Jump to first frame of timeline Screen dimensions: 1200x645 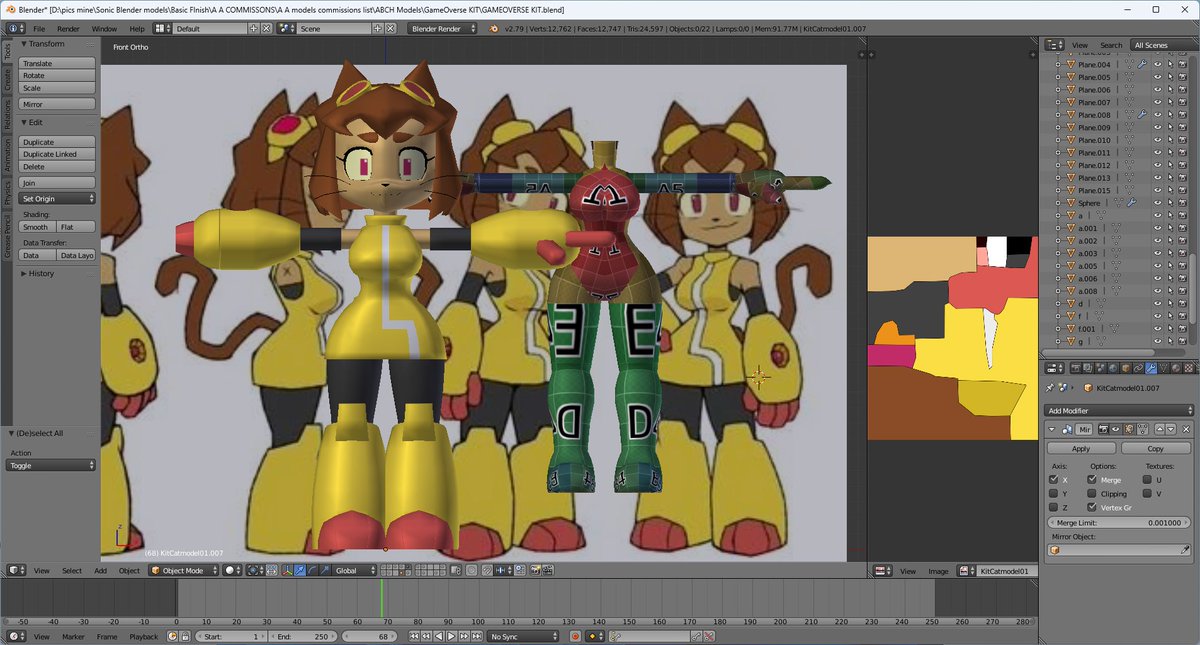(414, 636)
